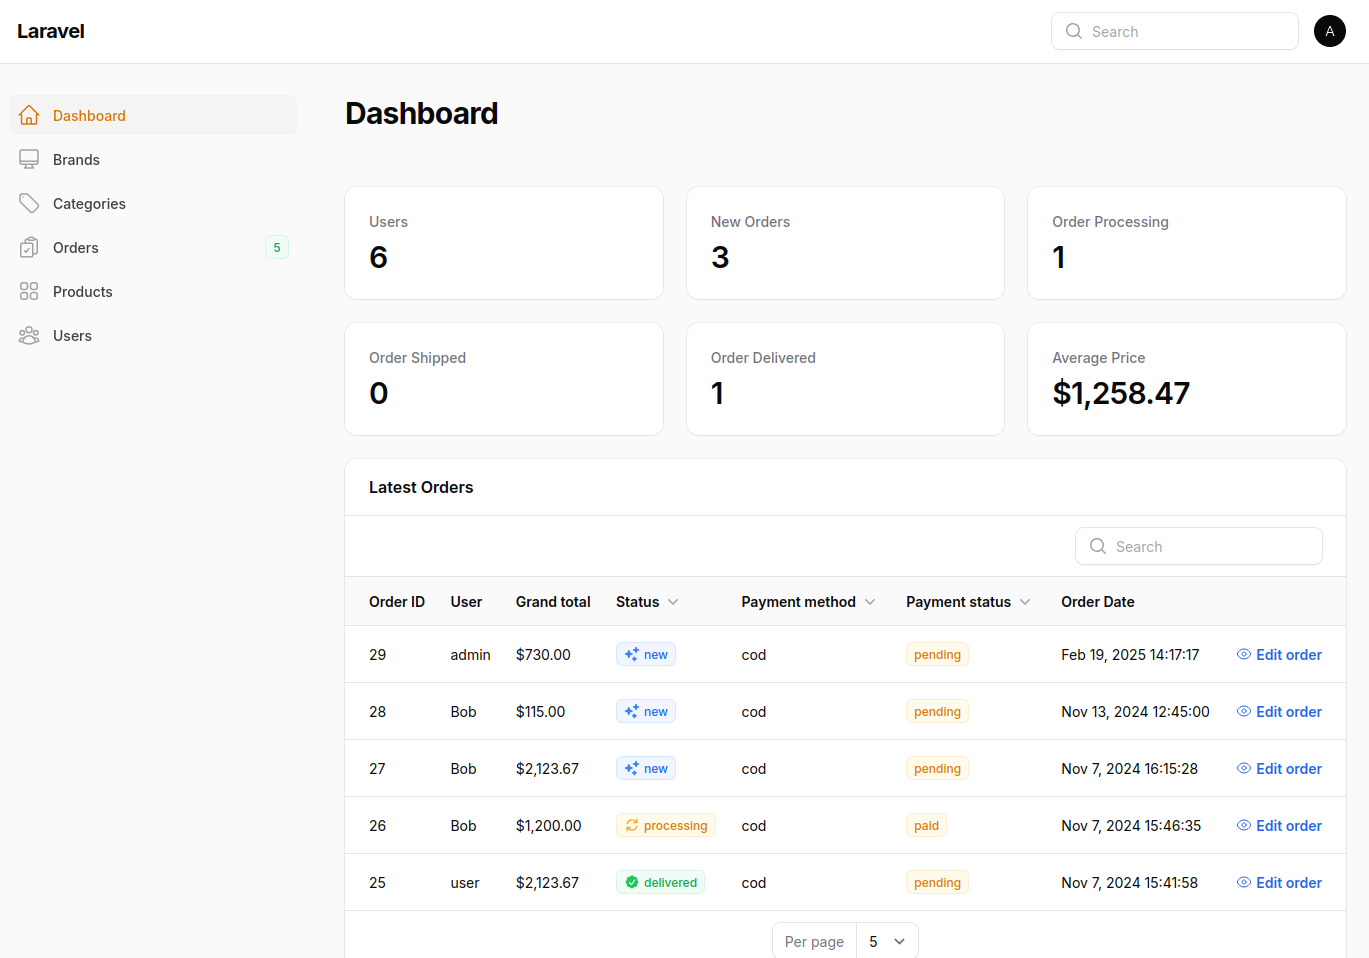Click the Orders clipboard icon
The width and height of the screenshot is (1369, 958).
(29, 247)
